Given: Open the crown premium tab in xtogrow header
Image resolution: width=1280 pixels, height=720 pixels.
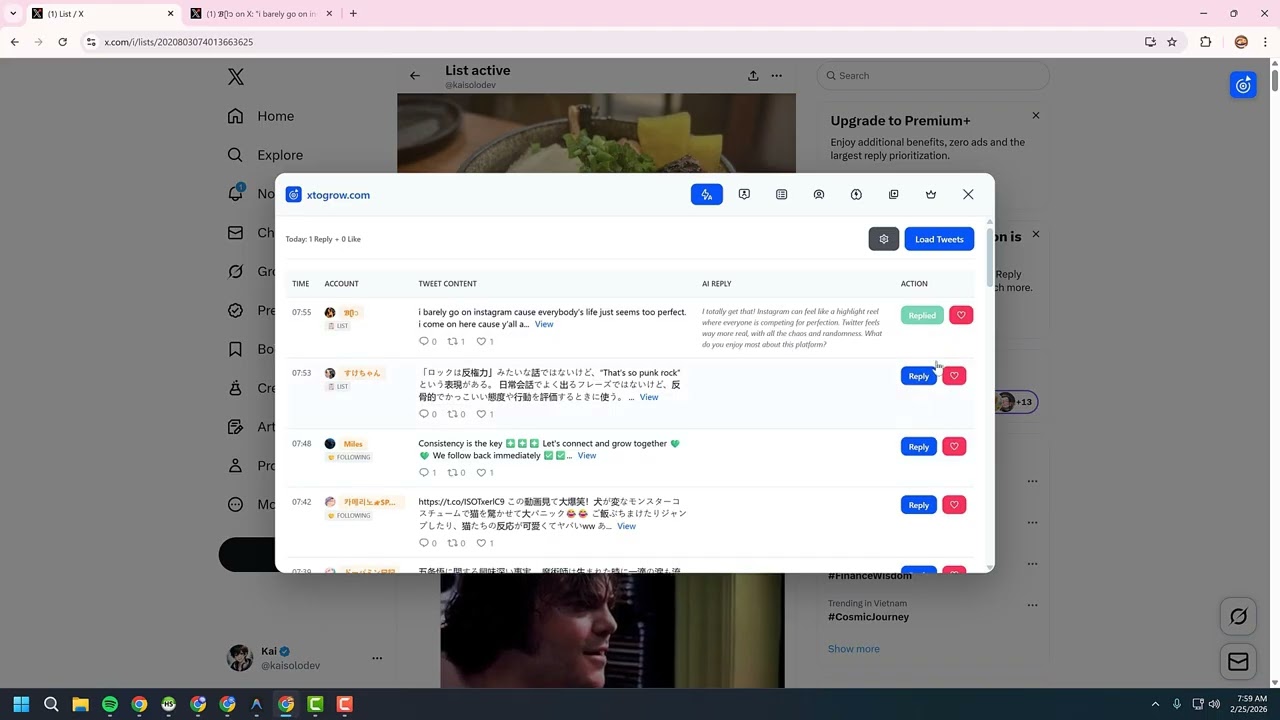Looking at the screenshot, I should [x=931, y=195].
